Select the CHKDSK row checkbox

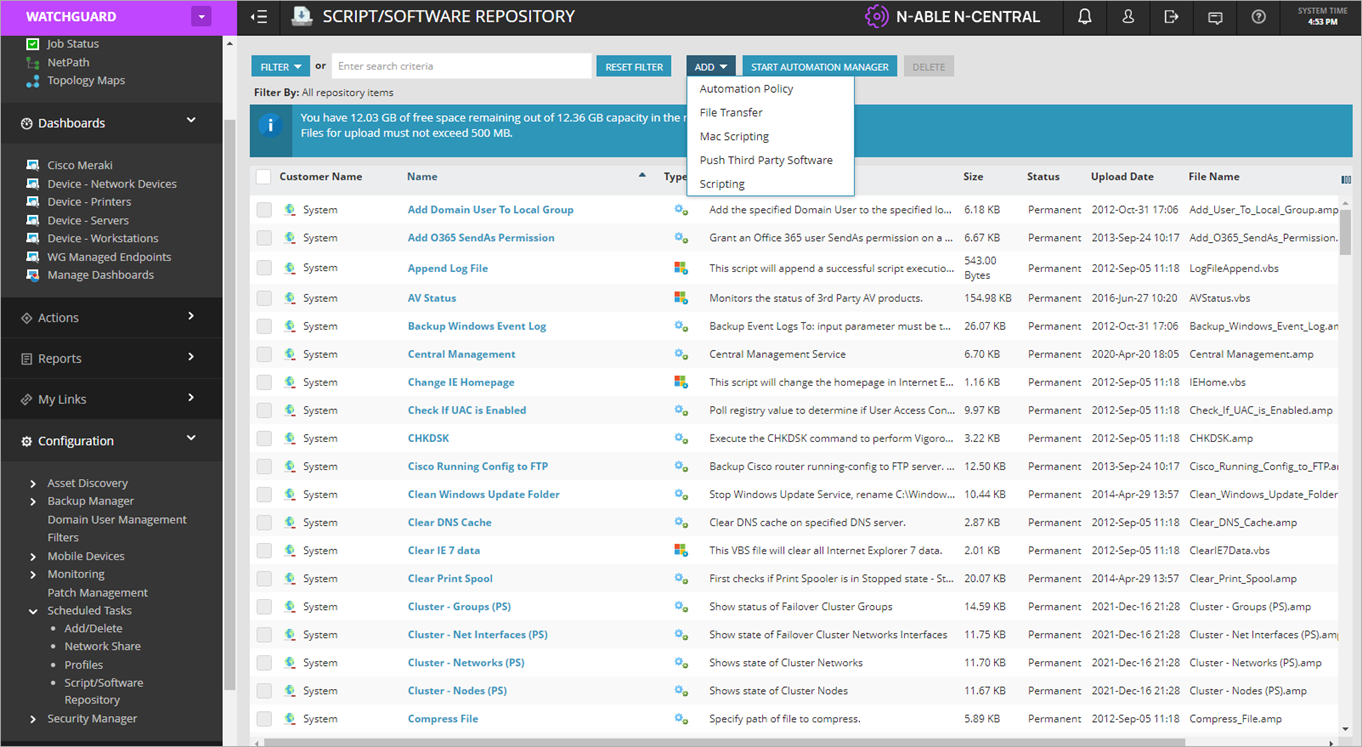(264, 437)
